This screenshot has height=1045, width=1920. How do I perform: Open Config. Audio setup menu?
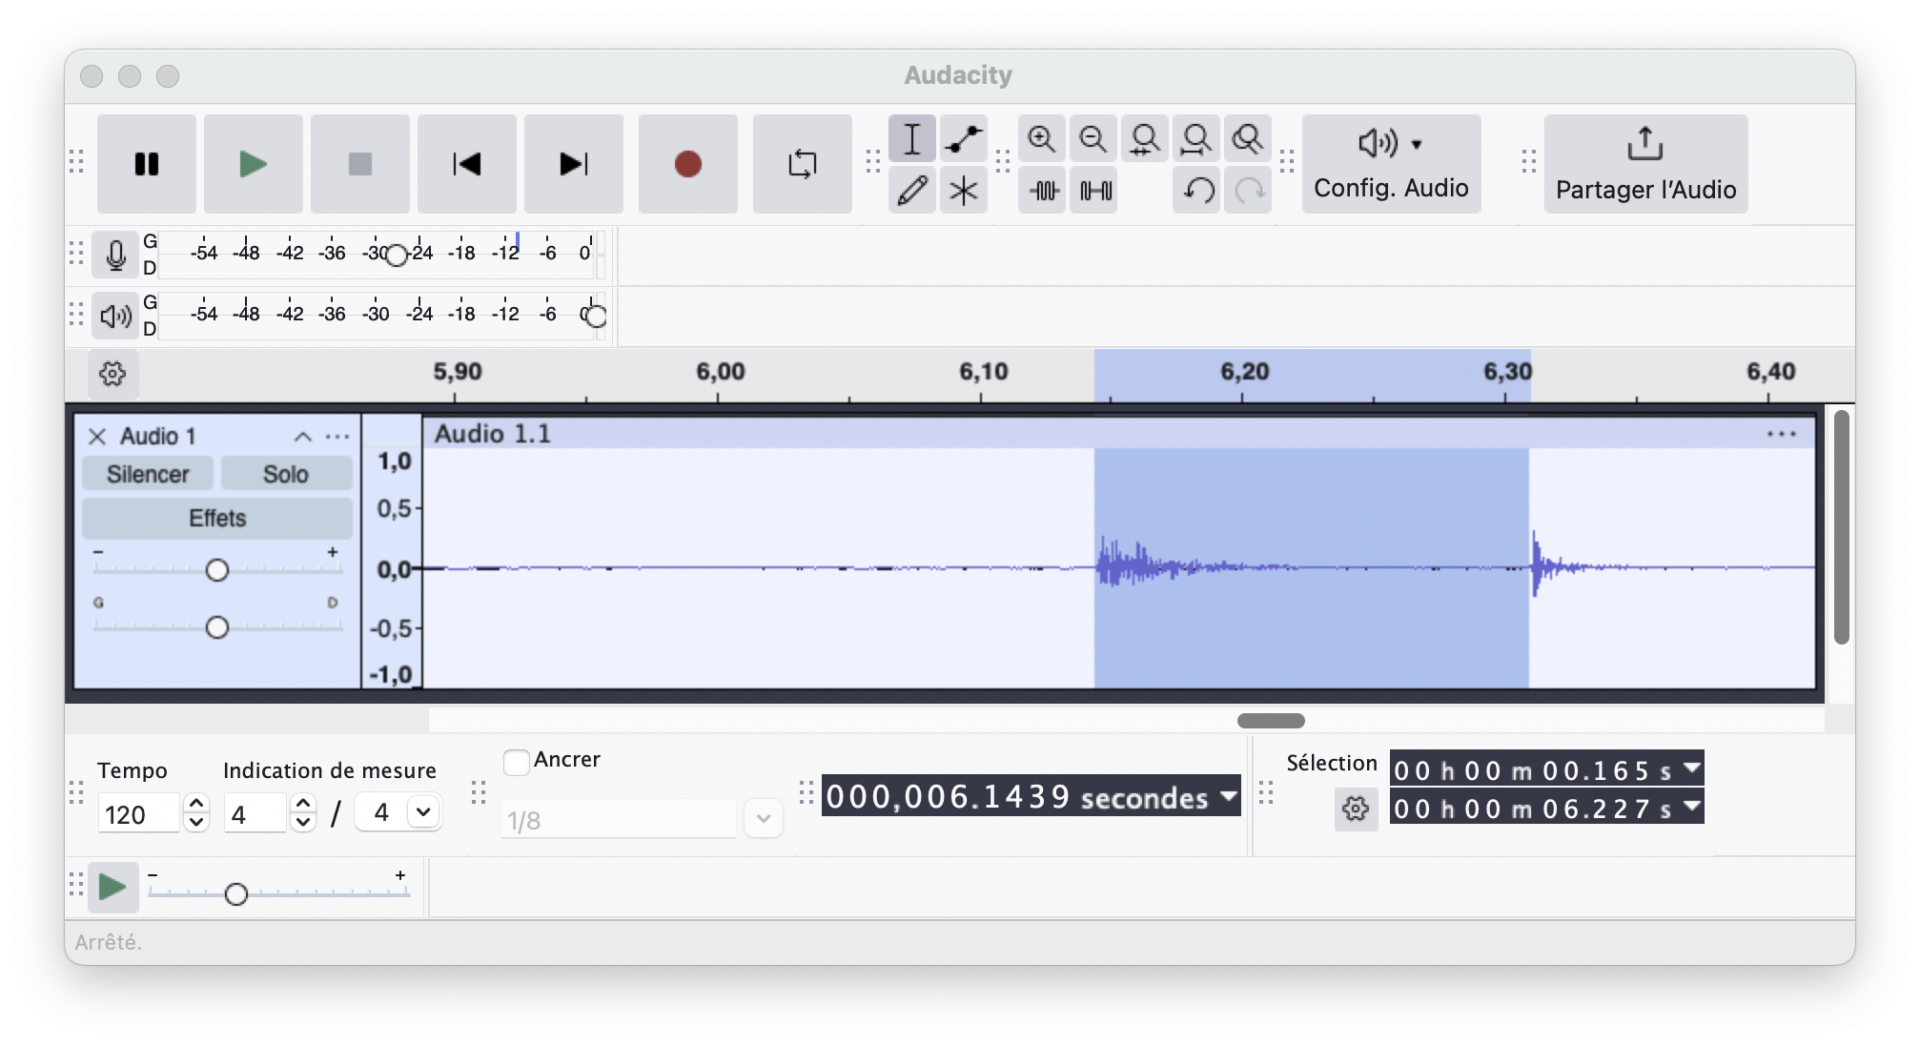pyautogui.click(x=1391, y=164)
